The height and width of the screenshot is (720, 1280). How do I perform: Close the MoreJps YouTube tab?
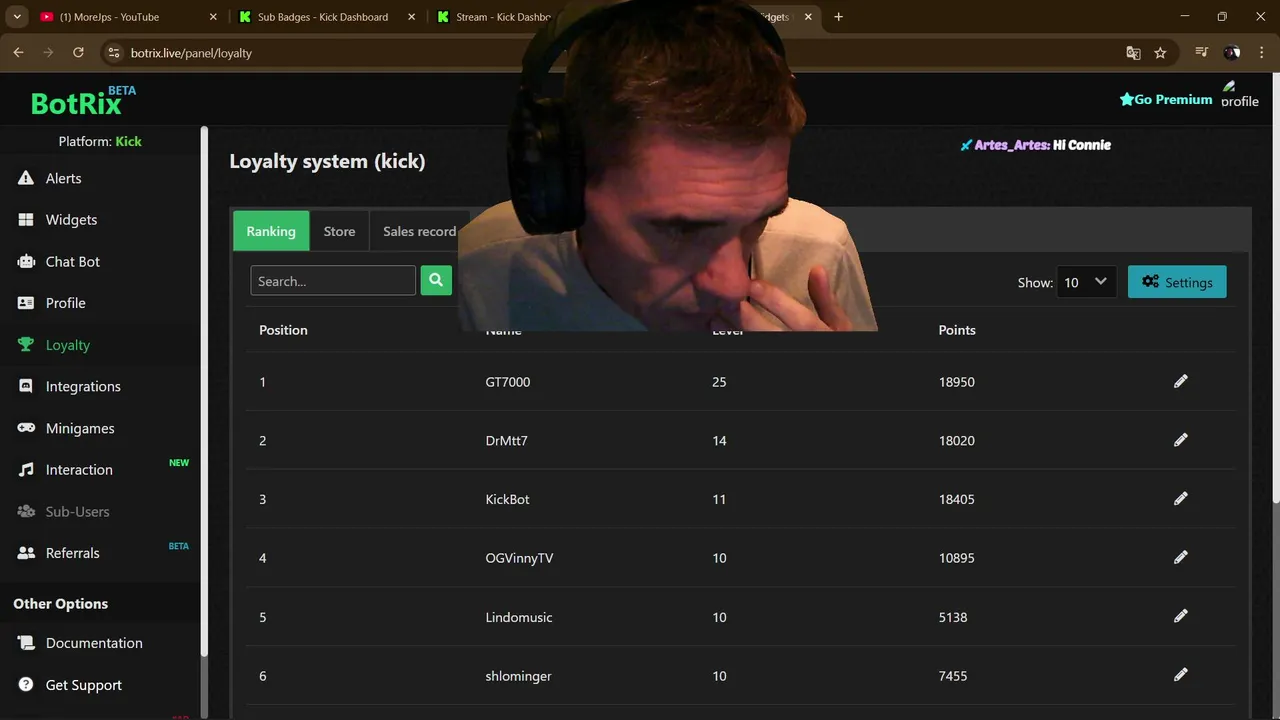[214, 17]
